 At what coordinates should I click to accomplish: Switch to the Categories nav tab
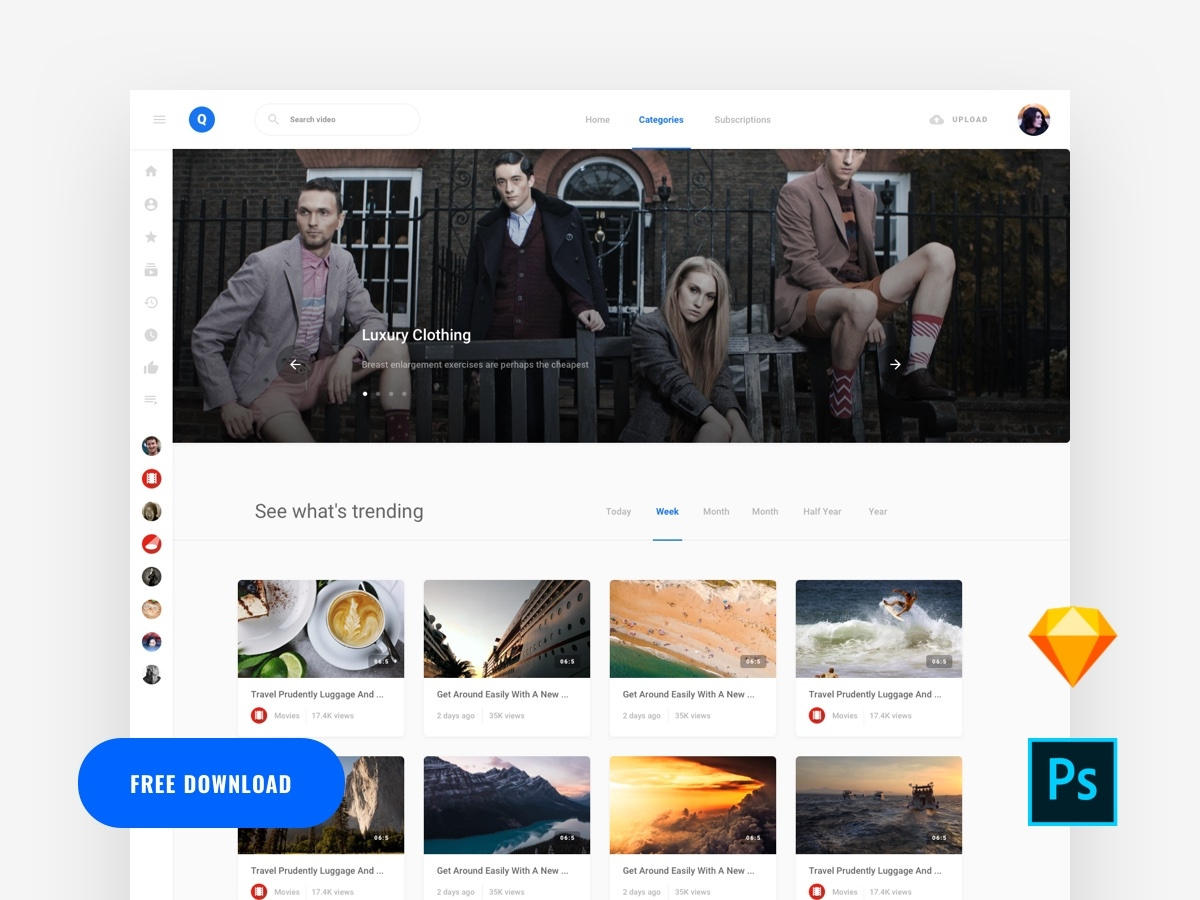pyautogui.click(x=661, y=120)
